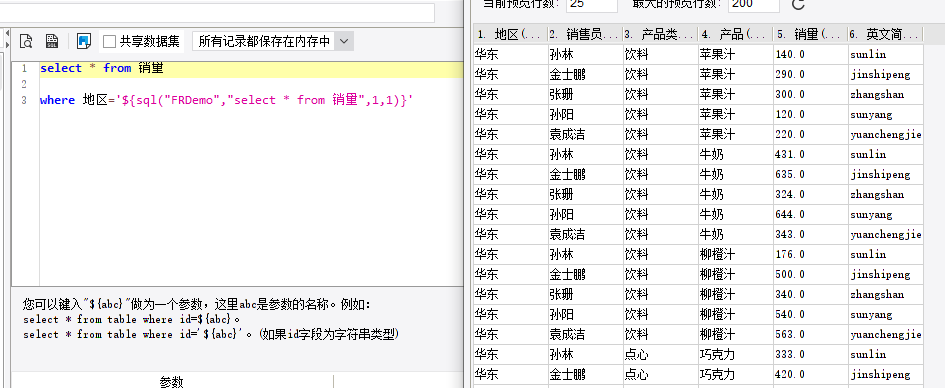
Task: Select the 431.0 sales cell
Action: [810, 155]
